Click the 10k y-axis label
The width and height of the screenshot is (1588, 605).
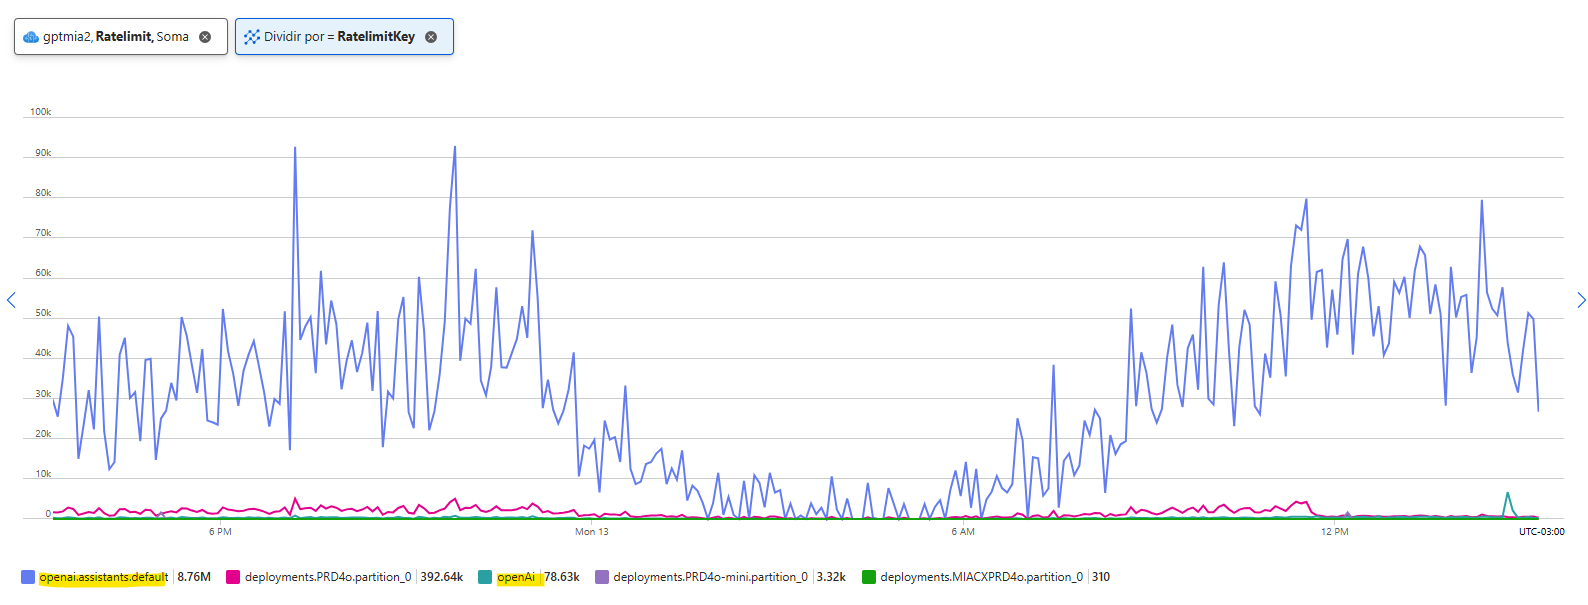pyautogui.click(x=43, y=474)
